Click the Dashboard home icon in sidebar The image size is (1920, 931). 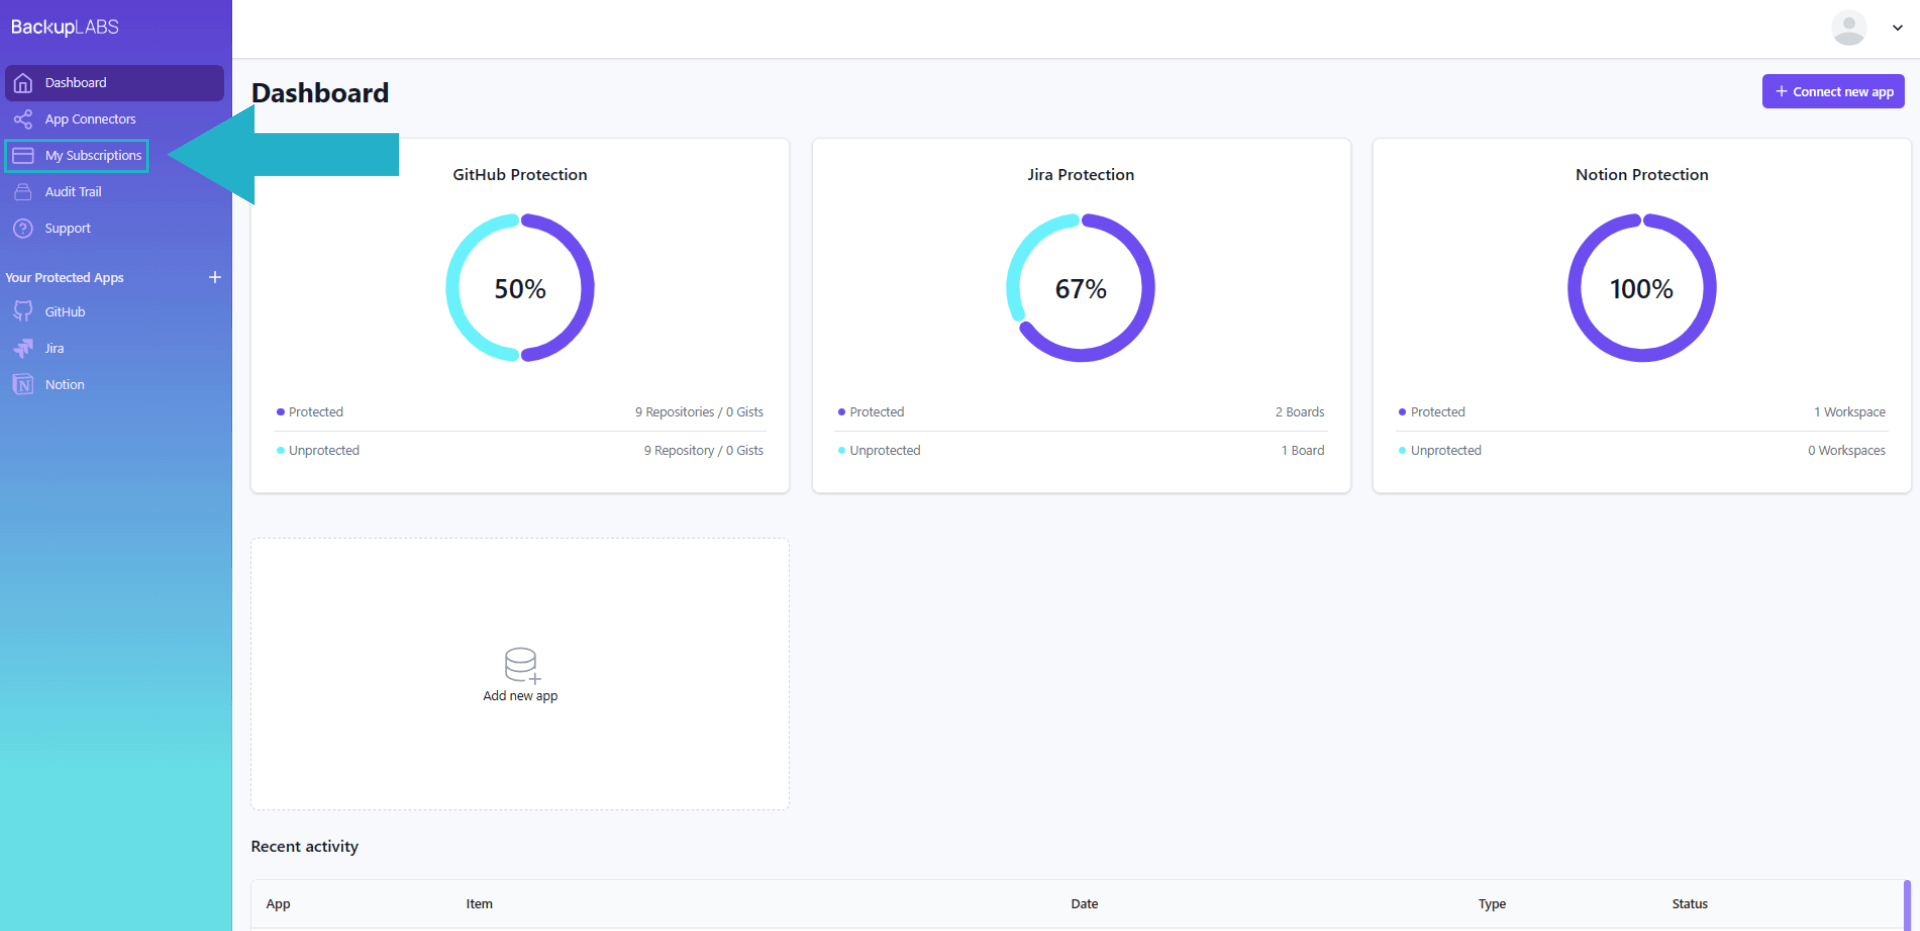pos(23,83)
